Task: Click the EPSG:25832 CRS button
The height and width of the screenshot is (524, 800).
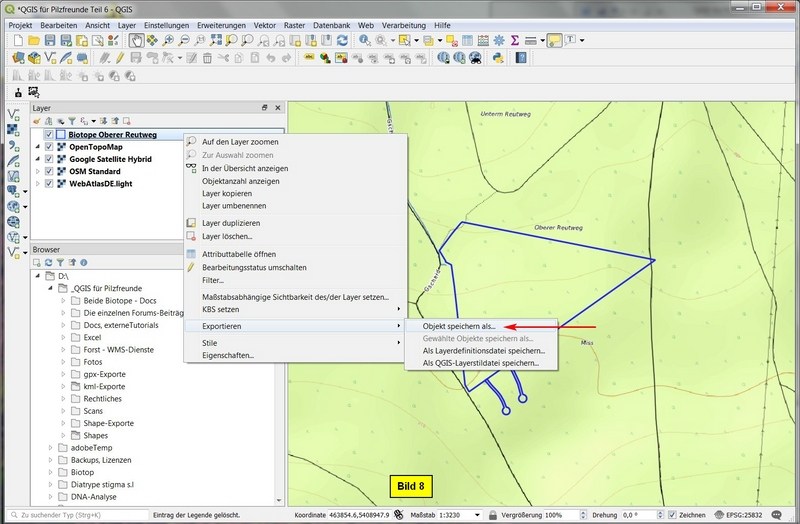Action: tap(739, 515)
